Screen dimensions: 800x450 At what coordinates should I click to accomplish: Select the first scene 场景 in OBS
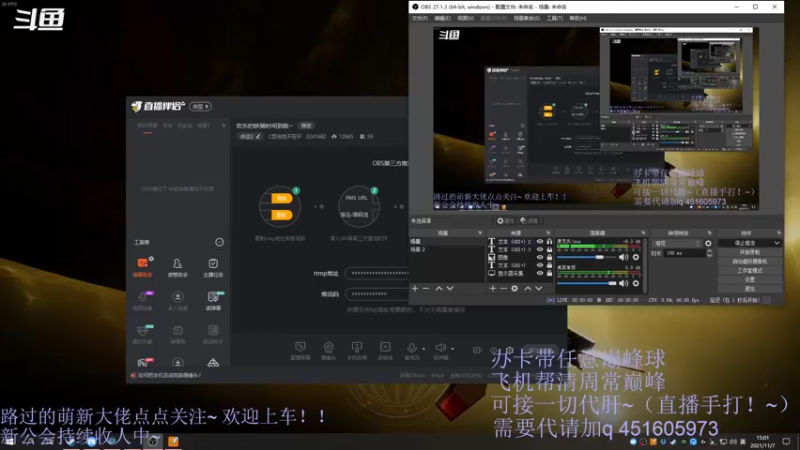pyautogui.click(x=446, y=241)
